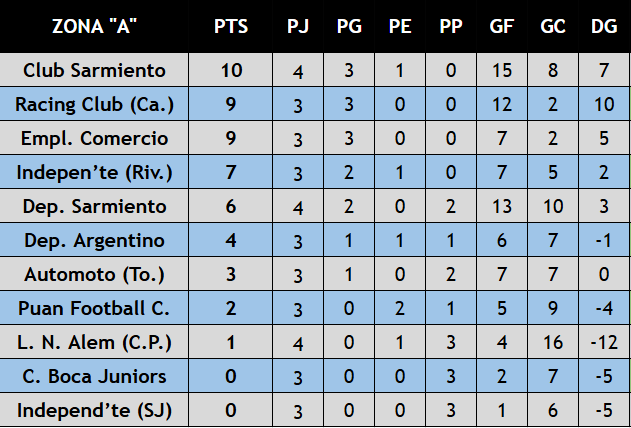Click the ZONA "A" header cell
Image resolution: width=631 pixels, height=428 pixels.
94,26
